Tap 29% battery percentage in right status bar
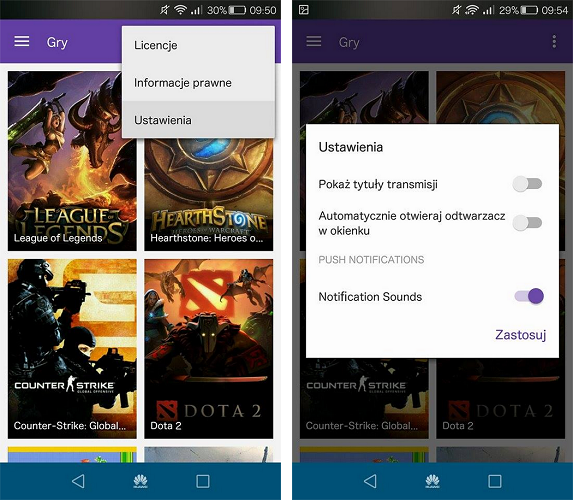Screen dimensions: 573x500 pyautogui.click(x=509, y=10)
